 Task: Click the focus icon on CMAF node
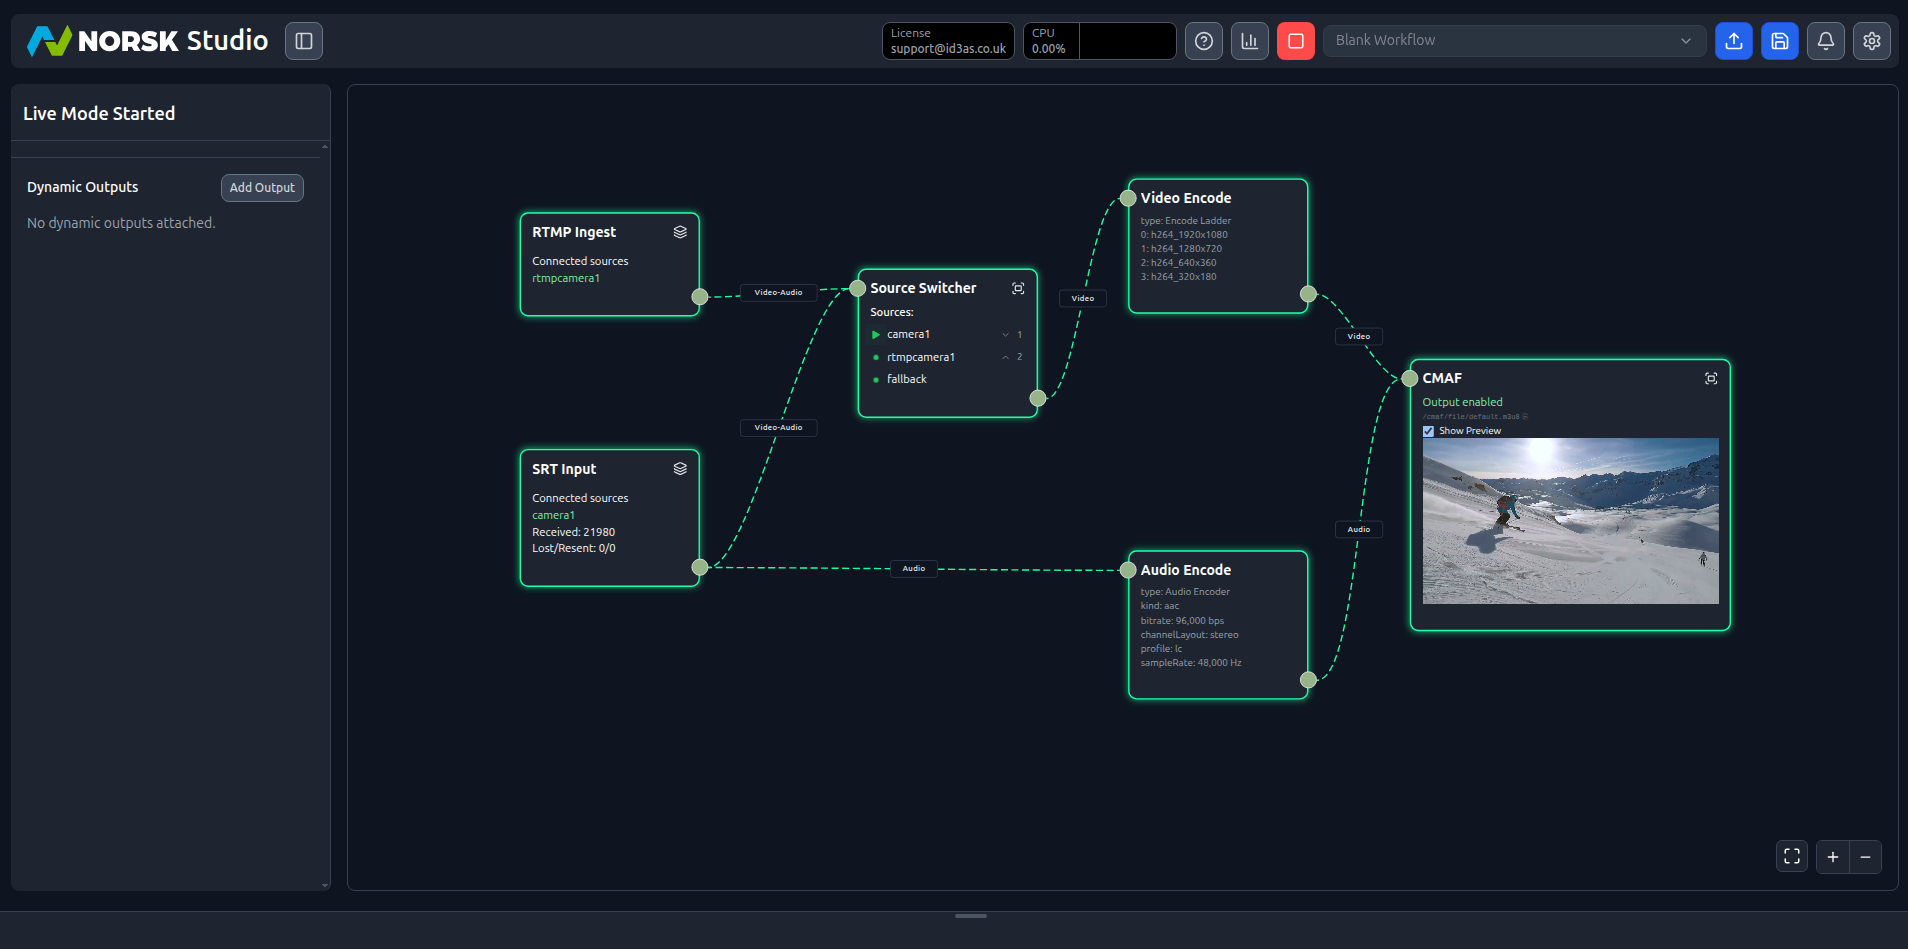click(x=1711, y=378)
